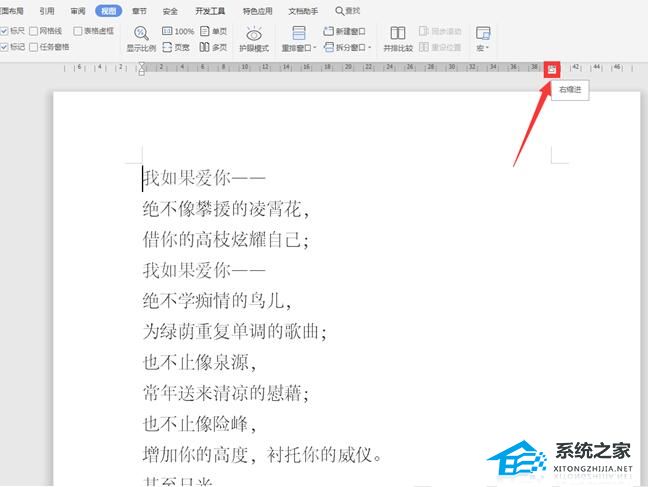Click the 重排窗口 arrange windows icon
Screen dimensions: 648x487
point(298,33)
